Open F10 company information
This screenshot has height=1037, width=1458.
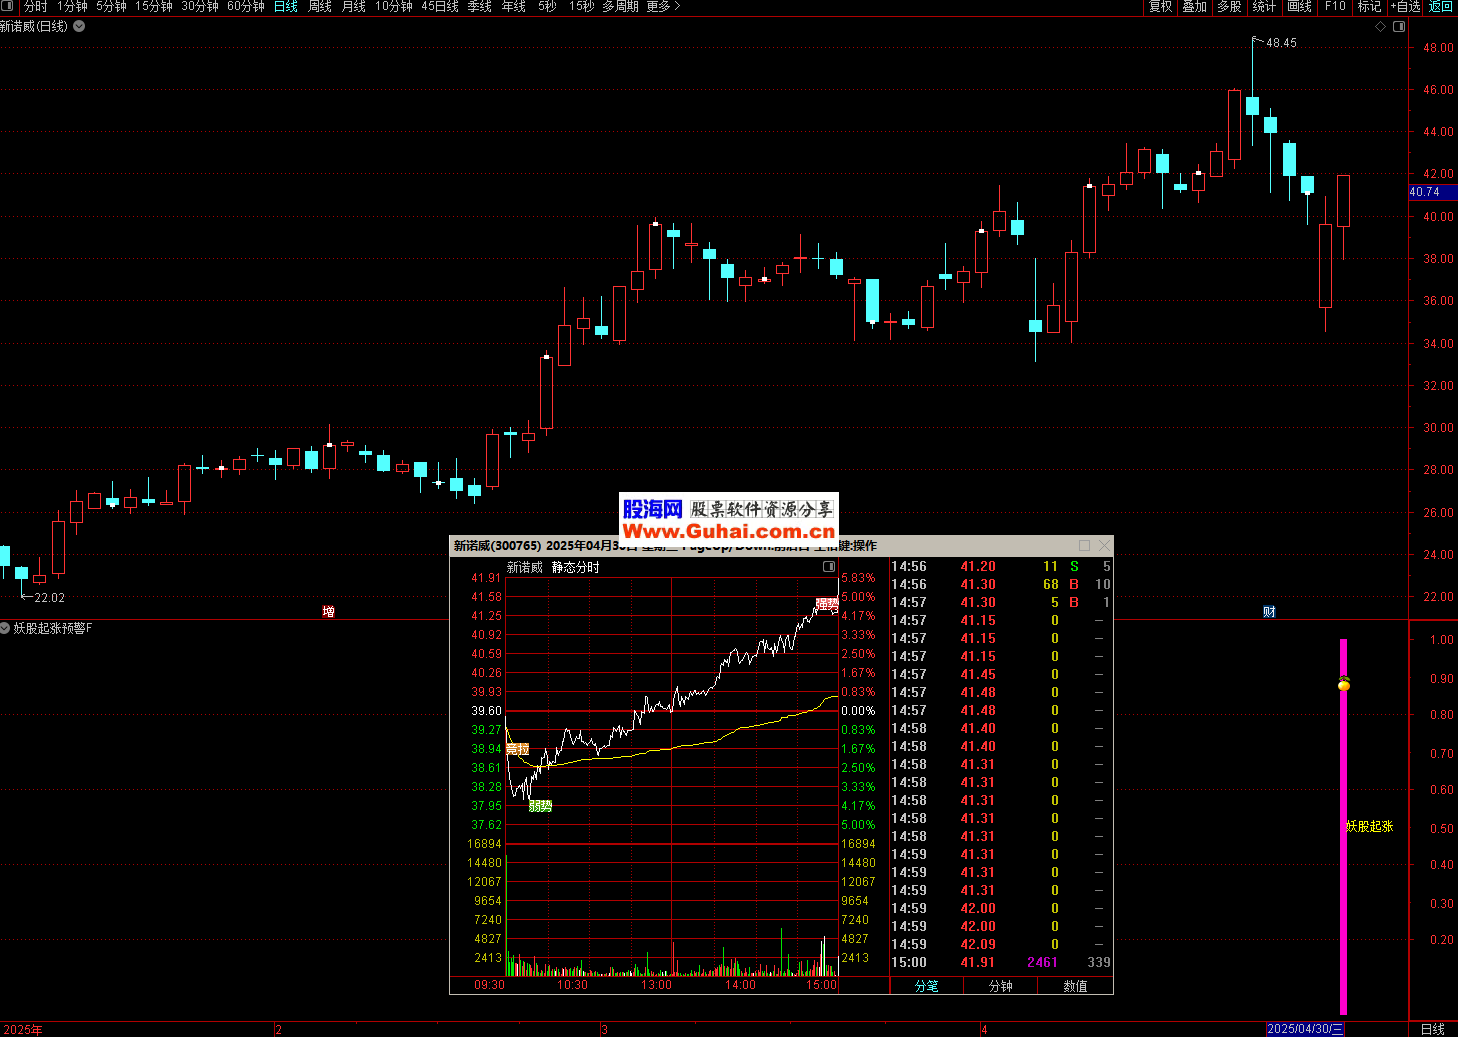coord(1335,6)
